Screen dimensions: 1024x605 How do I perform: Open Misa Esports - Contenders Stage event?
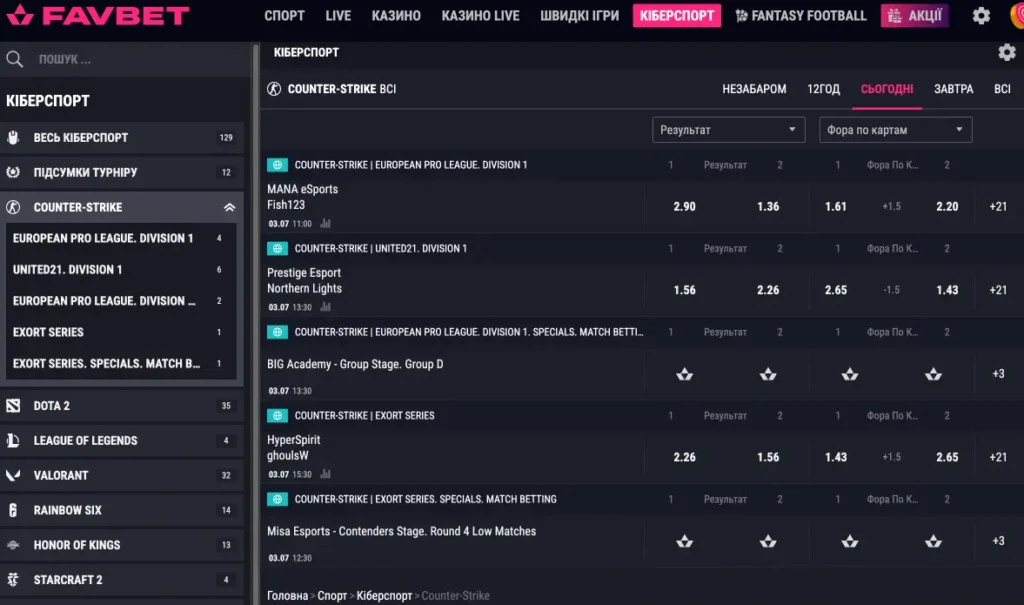(401, 532)
